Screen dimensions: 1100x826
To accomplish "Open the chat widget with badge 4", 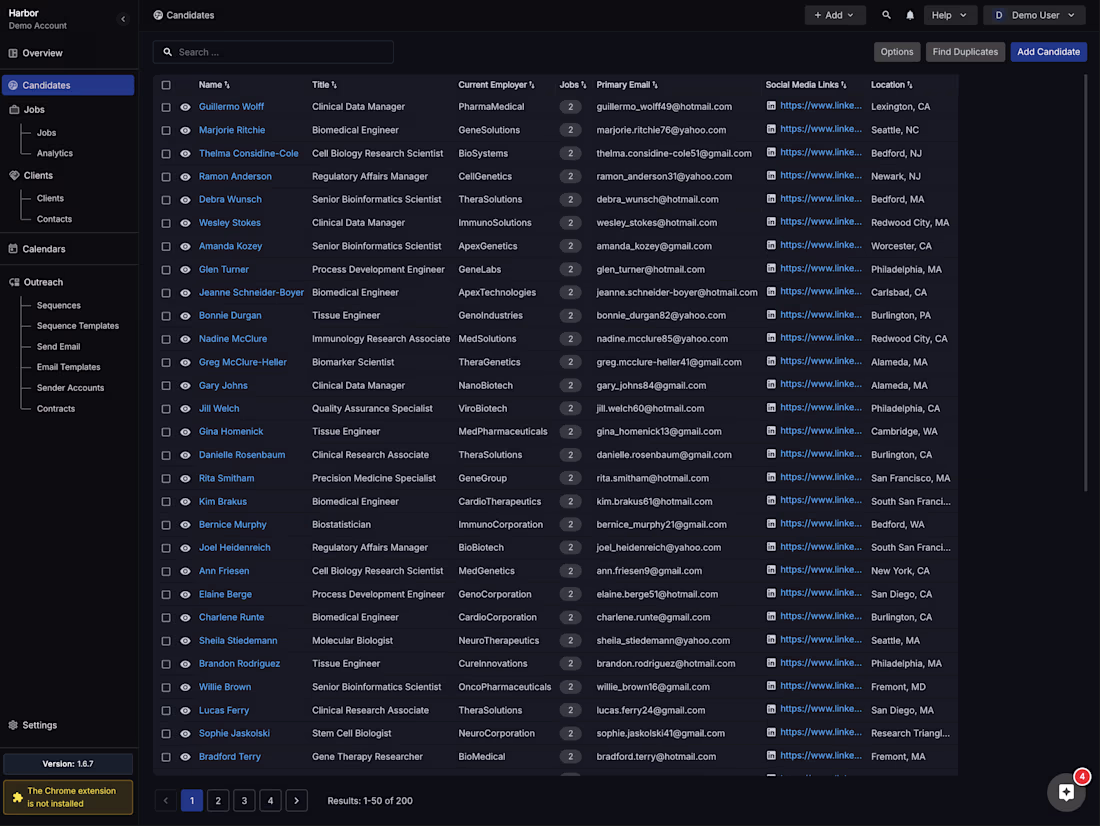I will coord(1066,792).
